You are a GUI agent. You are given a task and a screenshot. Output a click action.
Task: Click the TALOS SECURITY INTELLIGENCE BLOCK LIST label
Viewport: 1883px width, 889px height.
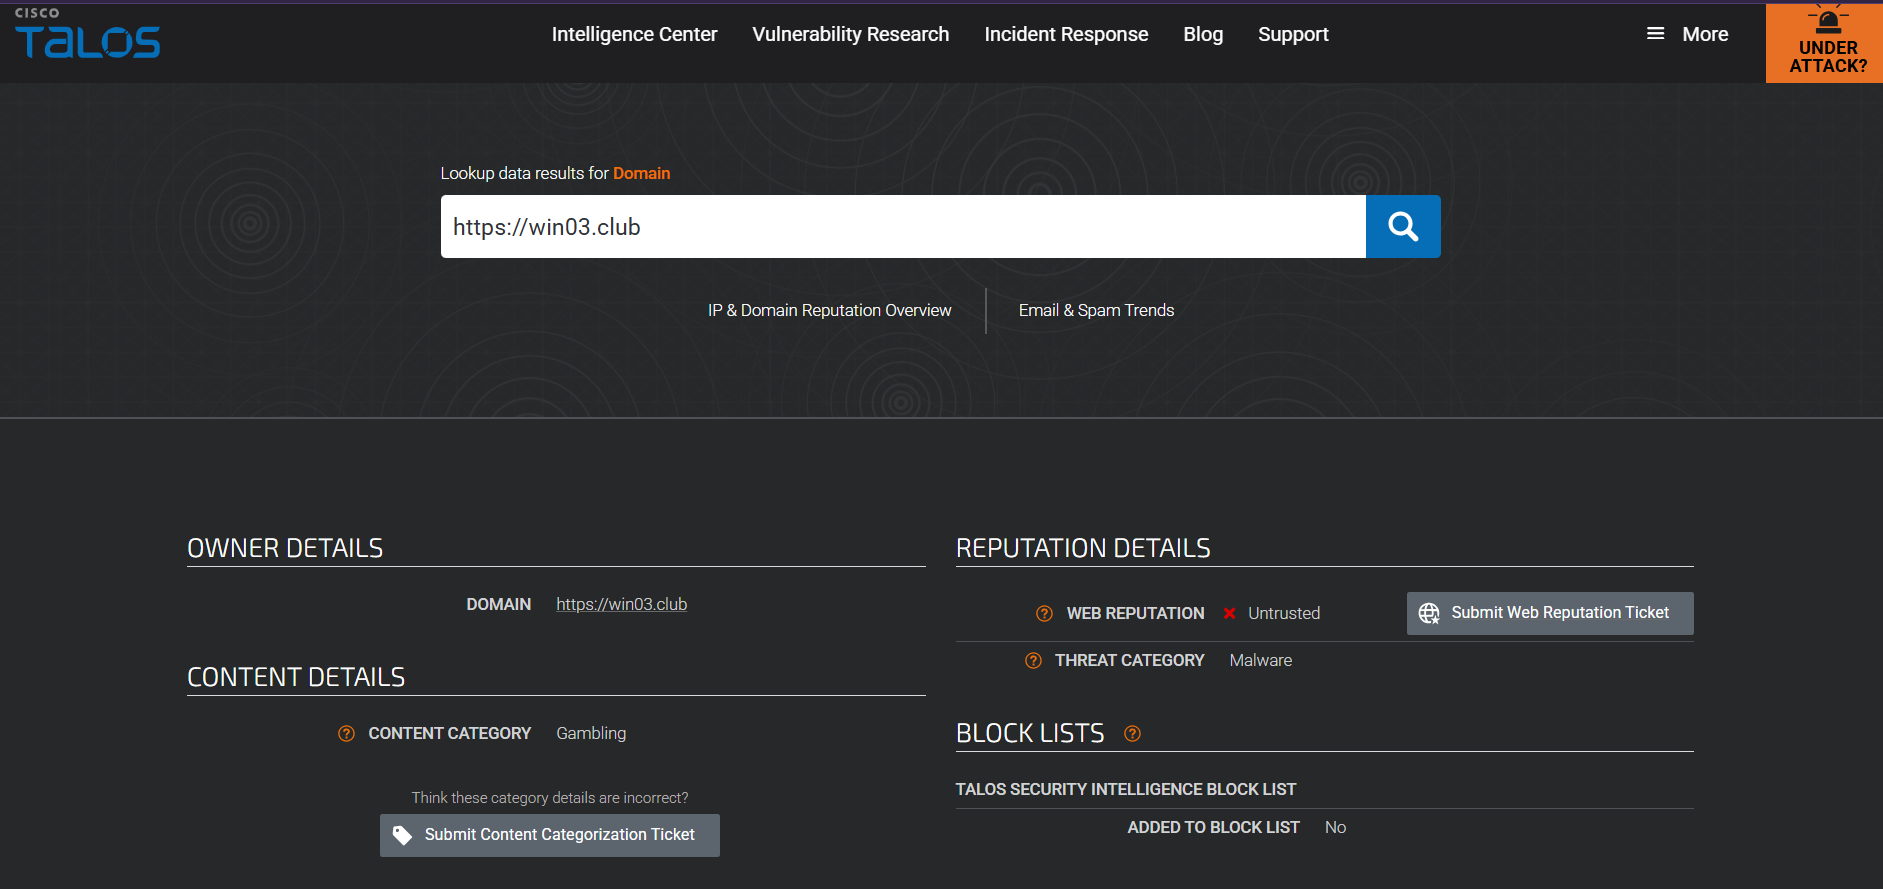[1126, 790]
